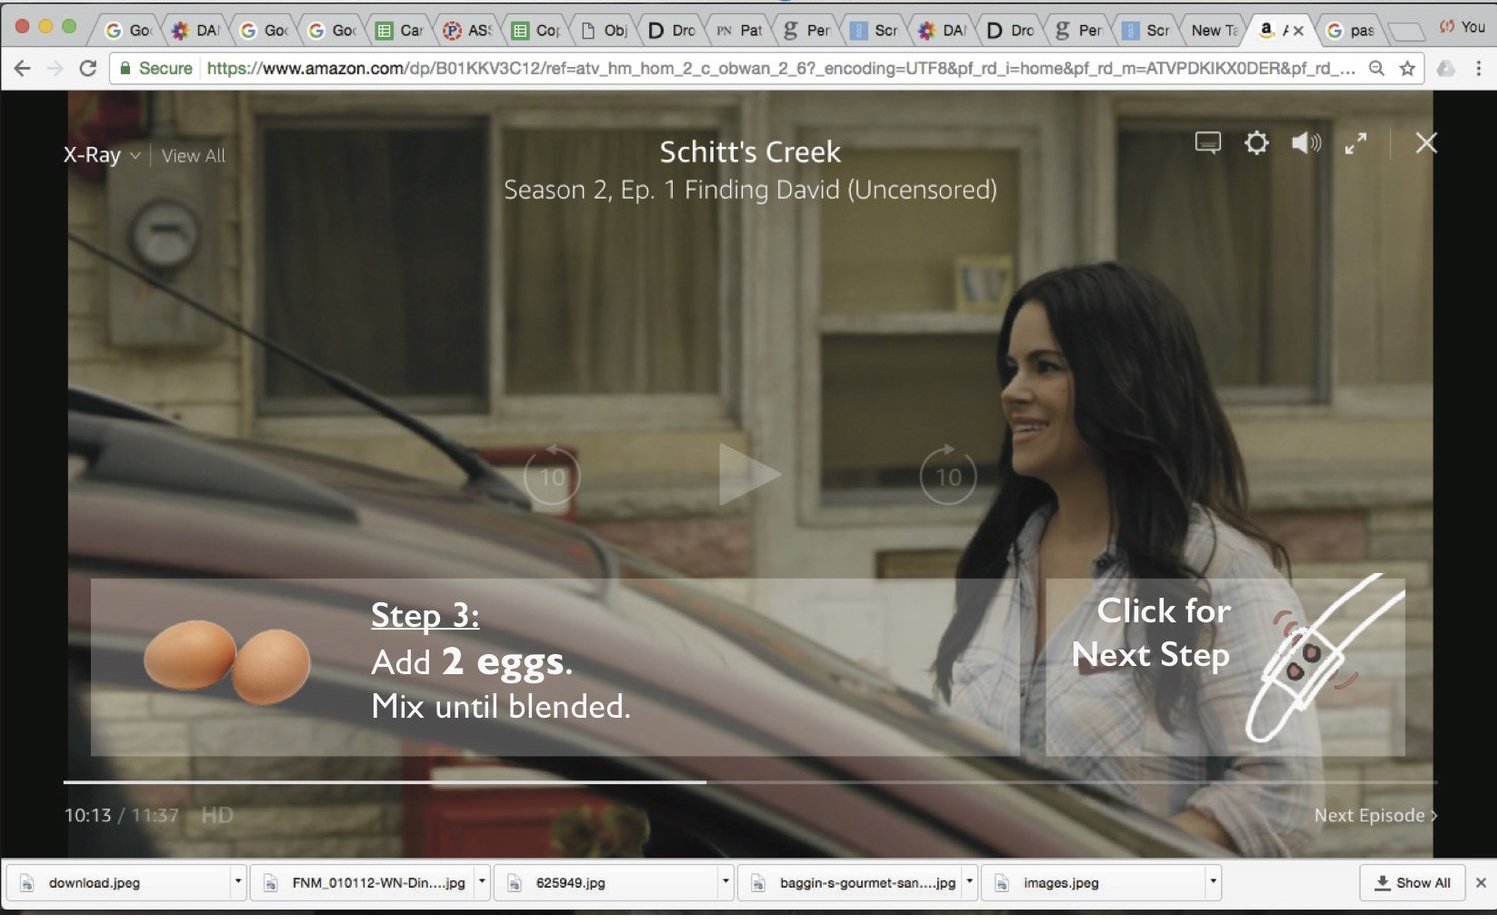Click for Next Step recipe button
The width and height of the screenshot is (1497, 920).
click(x=1225, y=667)
